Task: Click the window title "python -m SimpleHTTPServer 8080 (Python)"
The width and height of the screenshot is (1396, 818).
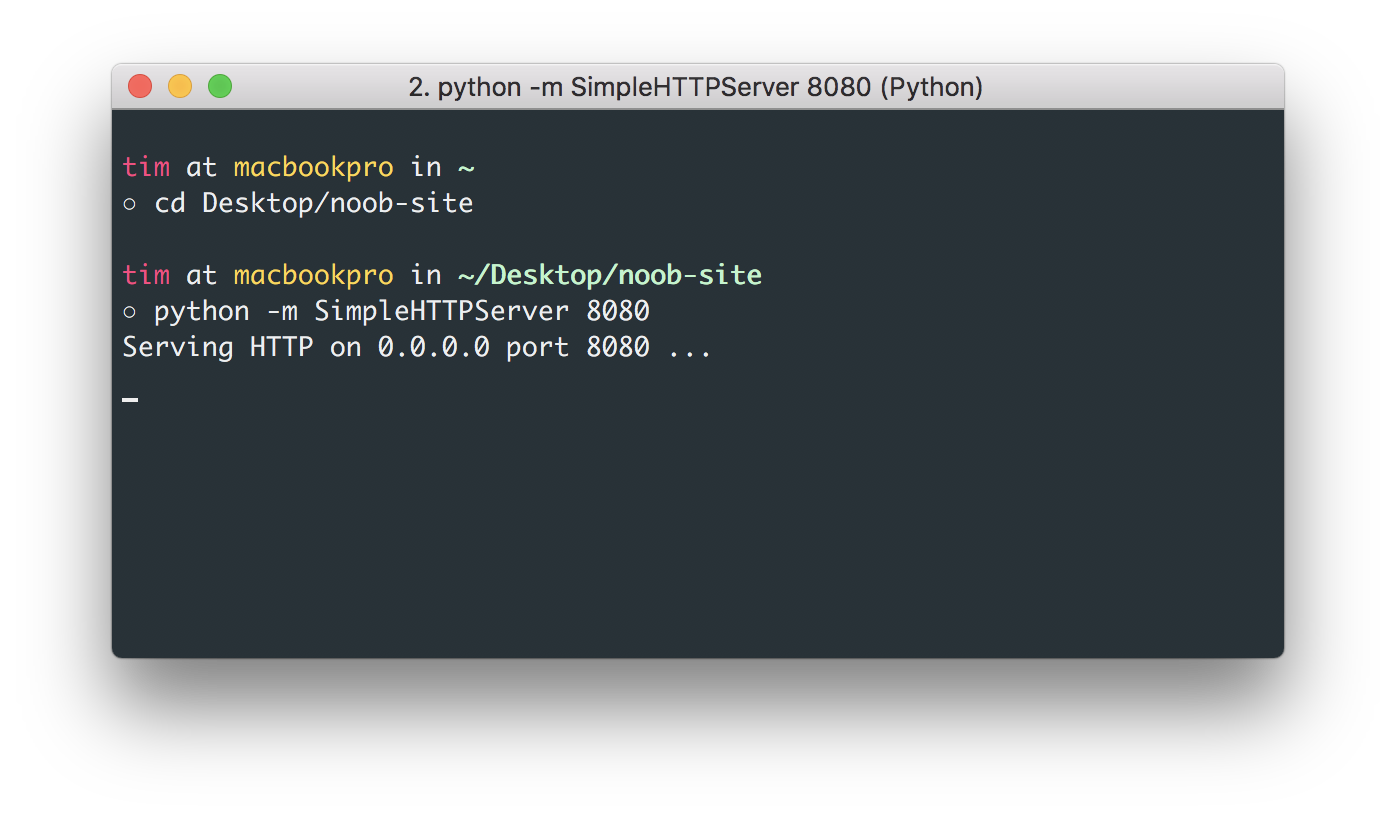Action: (x=695, y=87)
